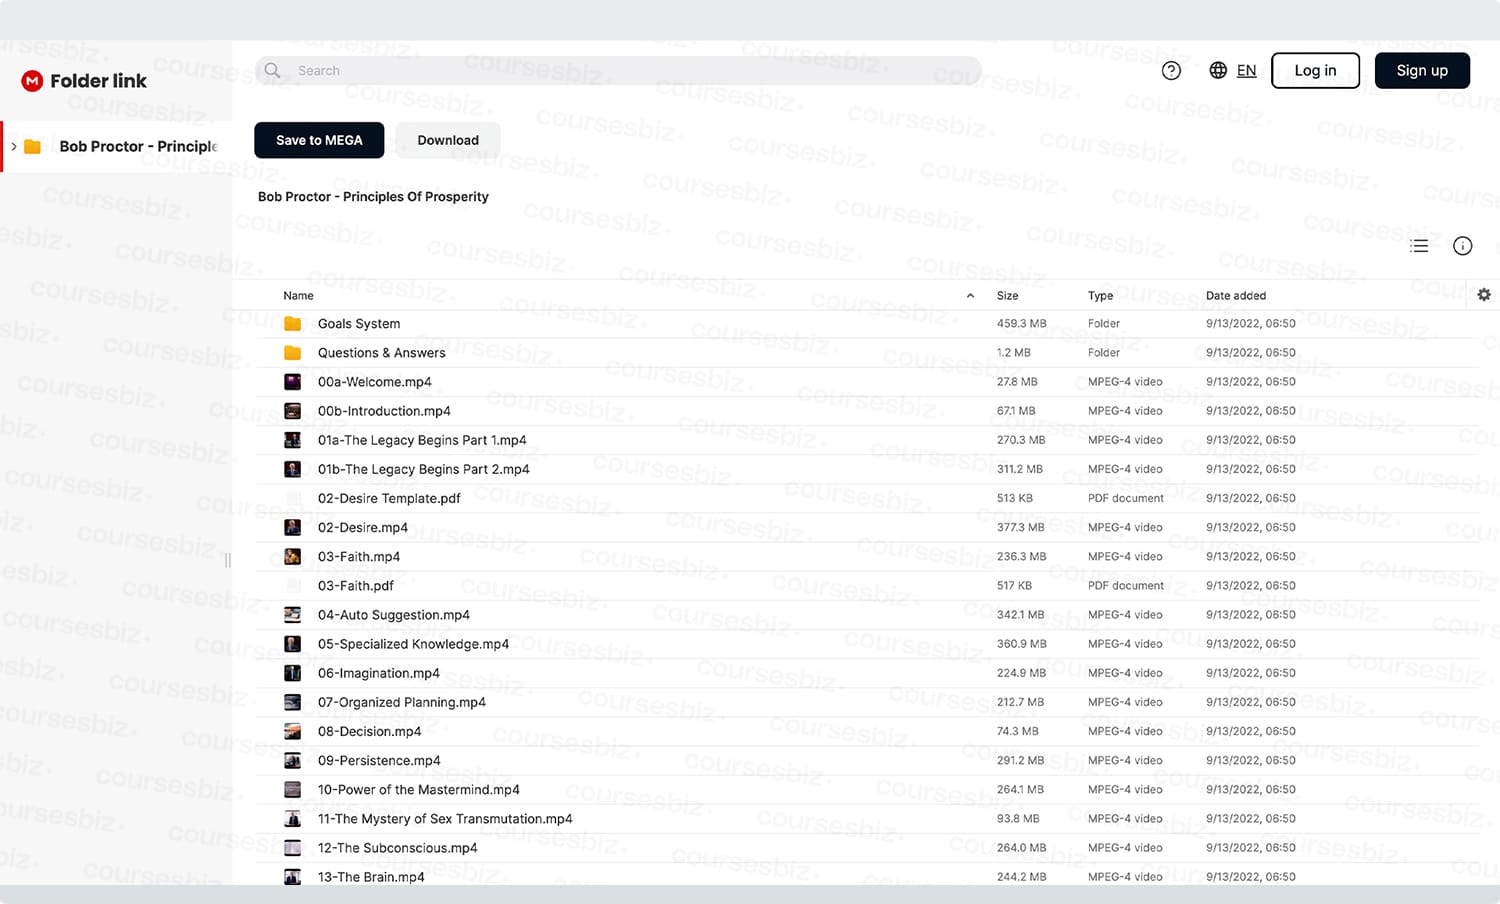1500x904 pixels.
Task: Click Save to MEGA button
Action: click(319, 140)
